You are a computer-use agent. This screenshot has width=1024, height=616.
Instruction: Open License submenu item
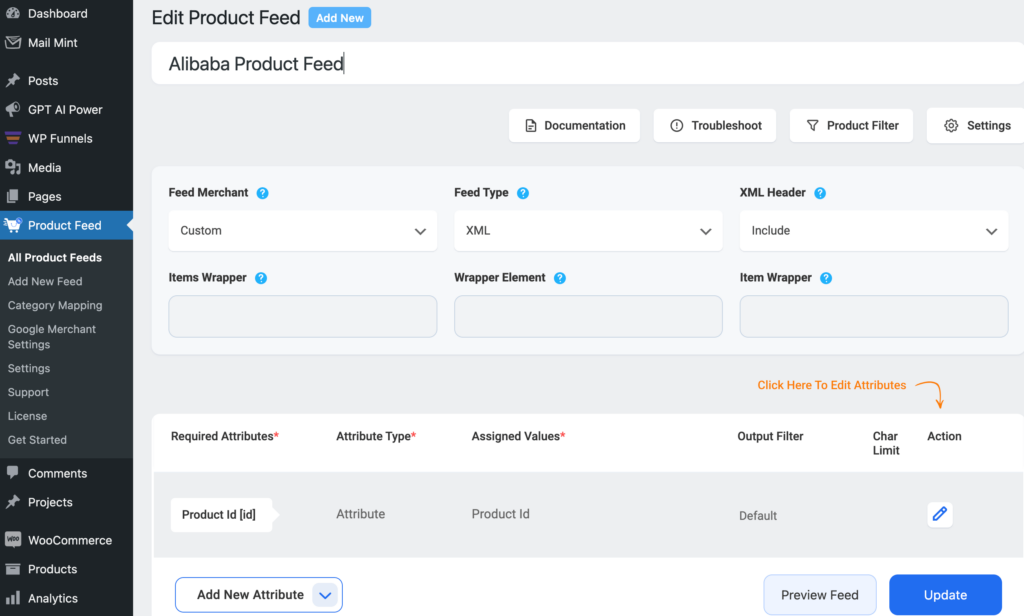pos(27,416)
